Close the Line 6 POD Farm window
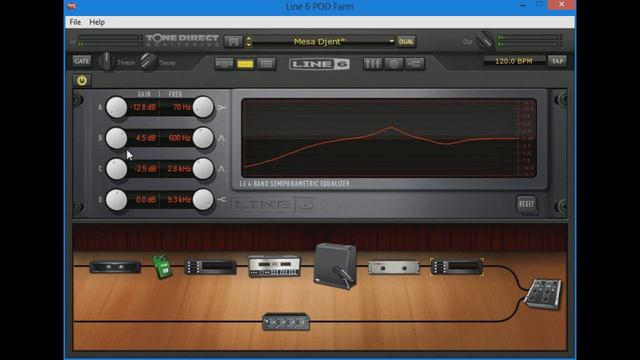 click(562, 4)
